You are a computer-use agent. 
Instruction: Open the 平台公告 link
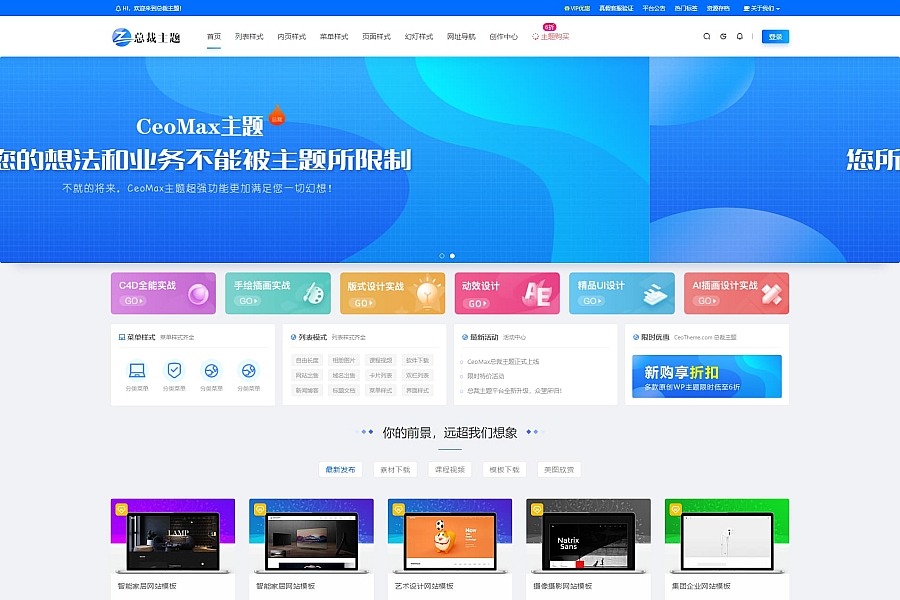point(654,8)
